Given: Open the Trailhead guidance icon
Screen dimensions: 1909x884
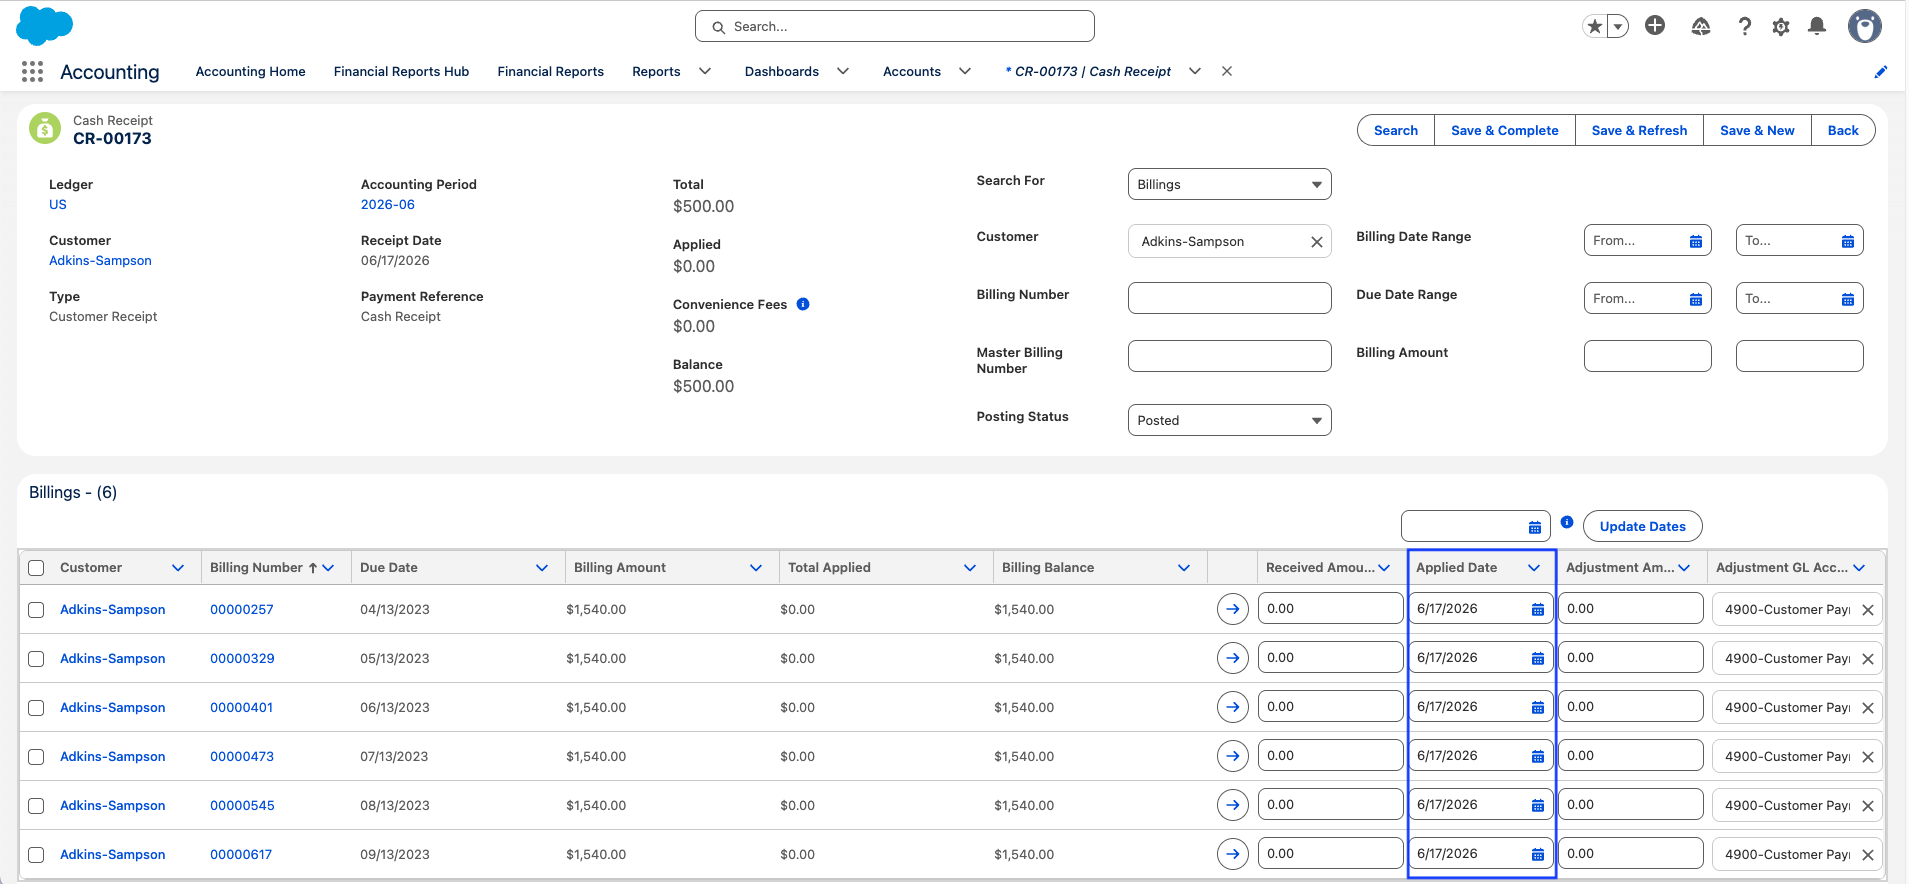Looking at the screenshot, I should click(x=1701, y=26).
